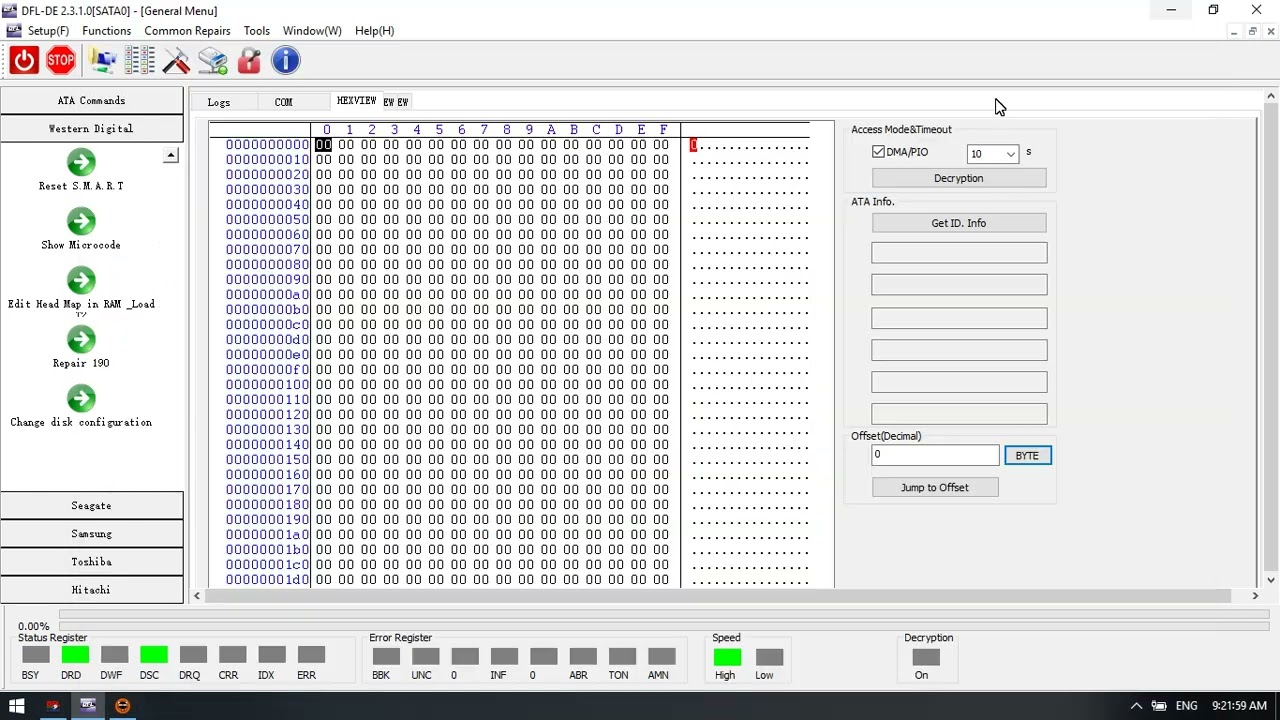Image resolution: width=1280 pixels, height=720 pixels.
Task: Switch to the DFL app in the taskbar
Action: tap(88, 706)
